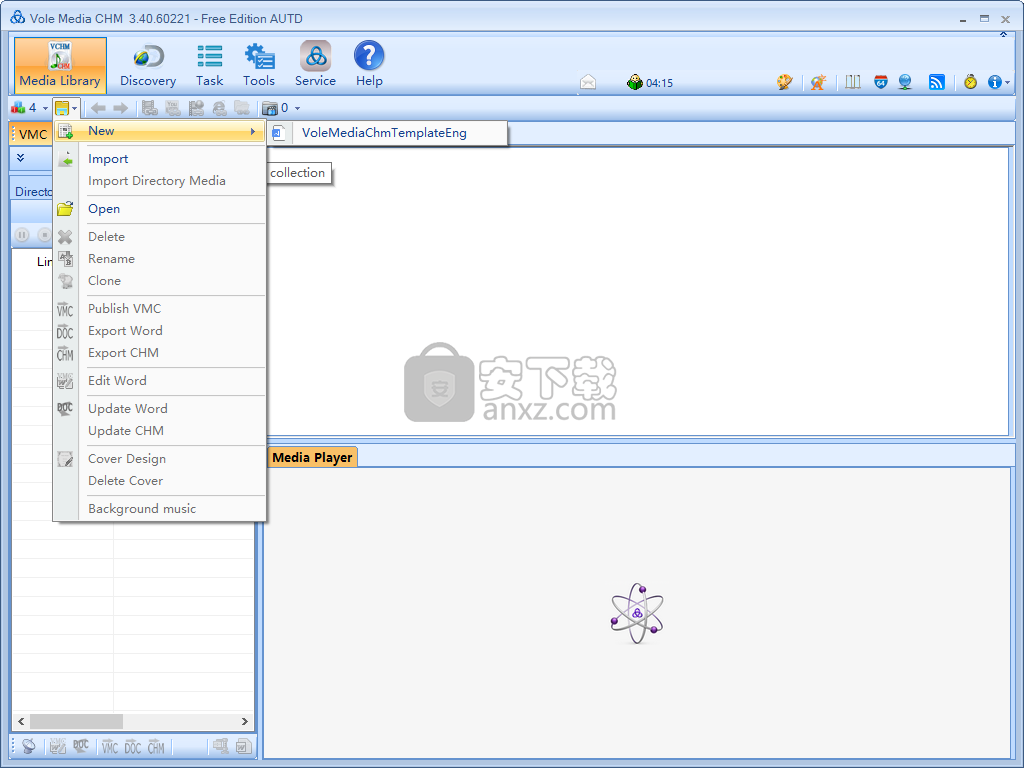Click the open book icon in ribbon
The image size is (1024, 768).
click(x=852, y=82)
